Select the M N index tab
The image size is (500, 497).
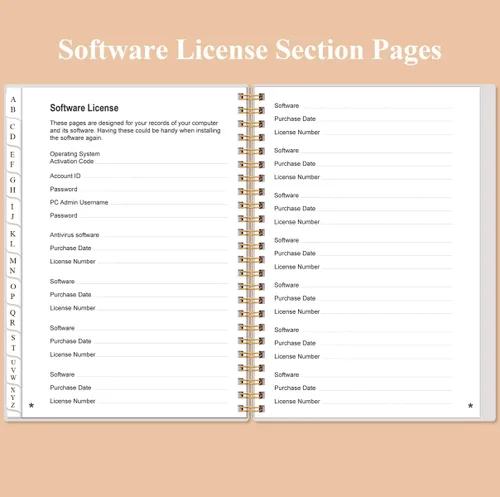pos(13,265)
